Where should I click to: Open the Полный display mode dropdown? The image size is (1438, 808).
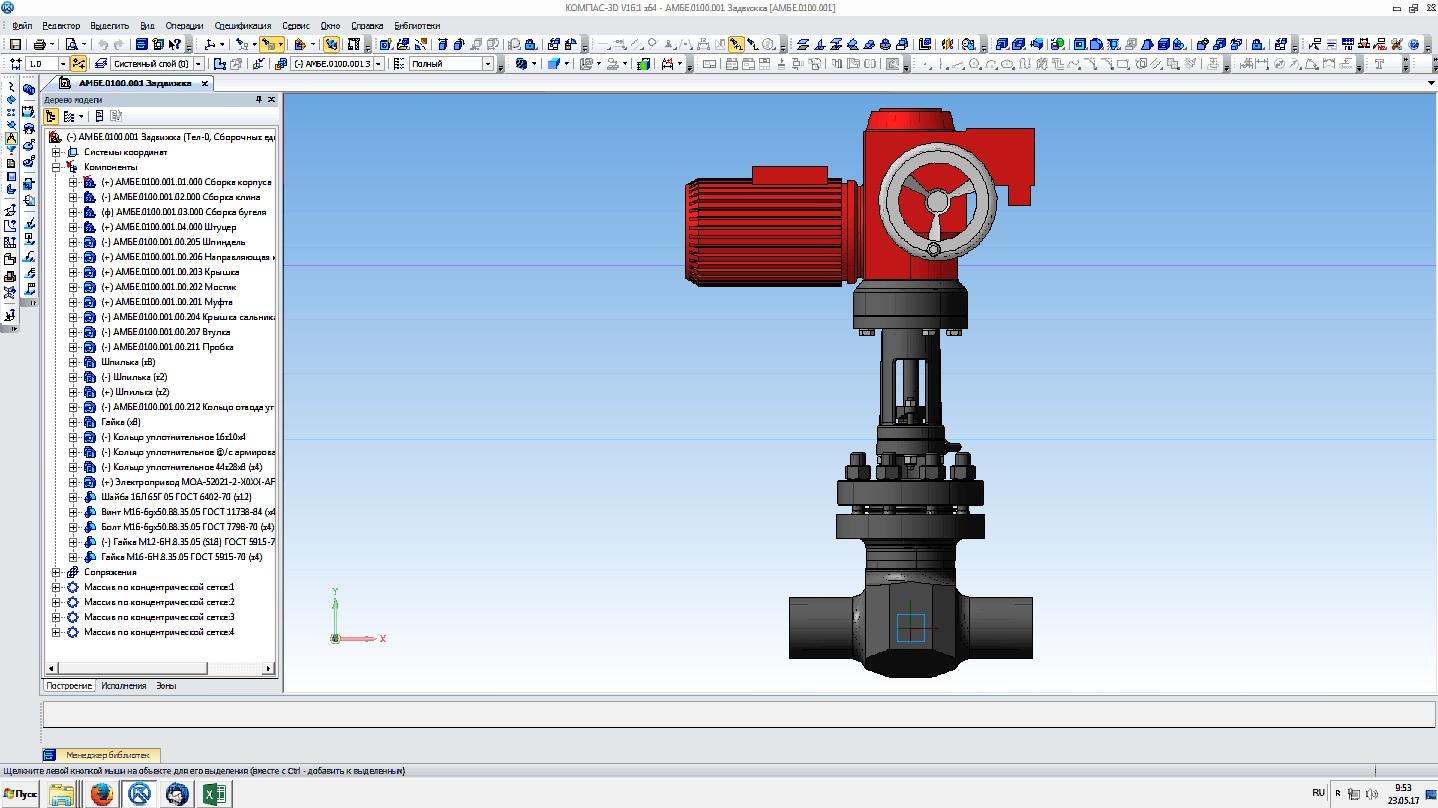coord(488,63)
